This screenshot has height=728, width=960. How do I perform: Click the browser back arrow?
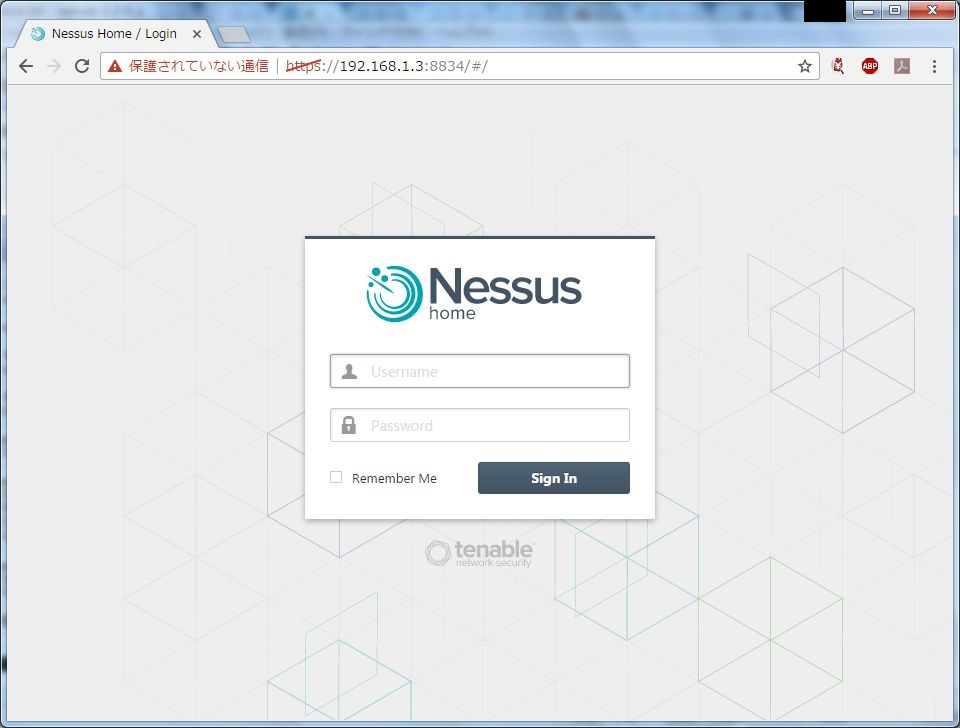click(26, 66)
